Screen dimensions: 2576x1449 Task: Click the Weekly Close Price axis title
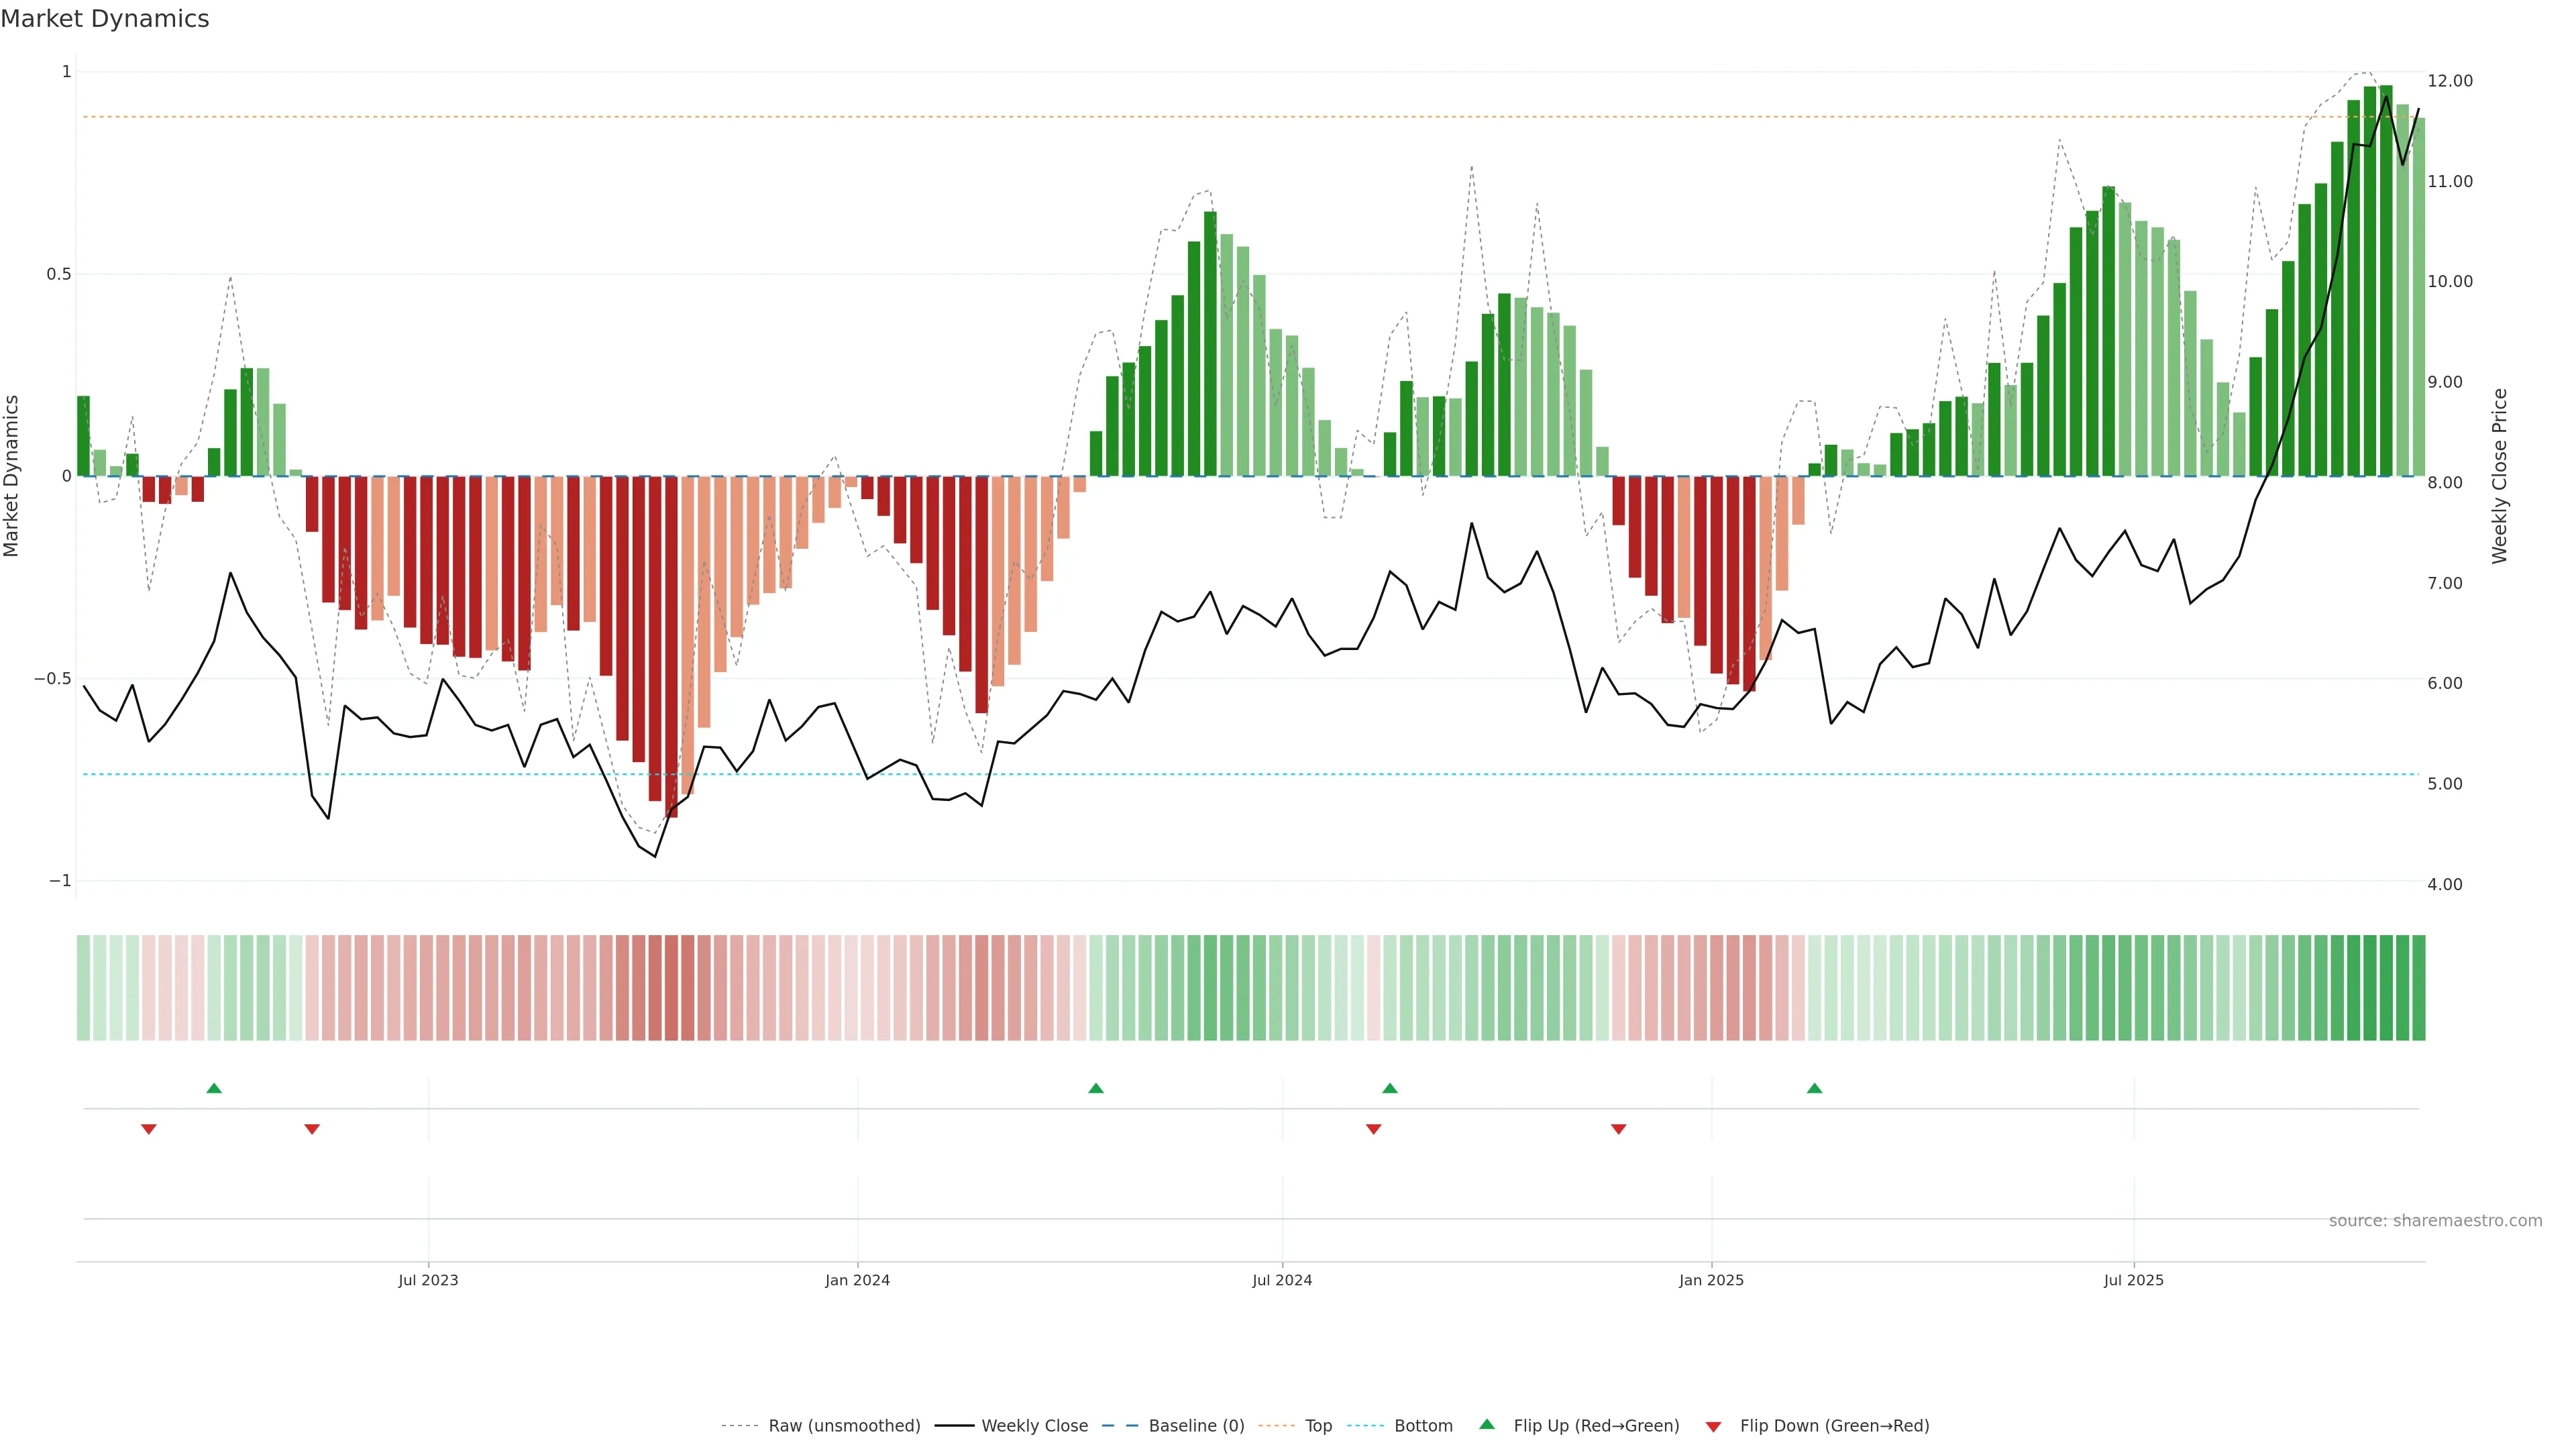click(2499, 476)
